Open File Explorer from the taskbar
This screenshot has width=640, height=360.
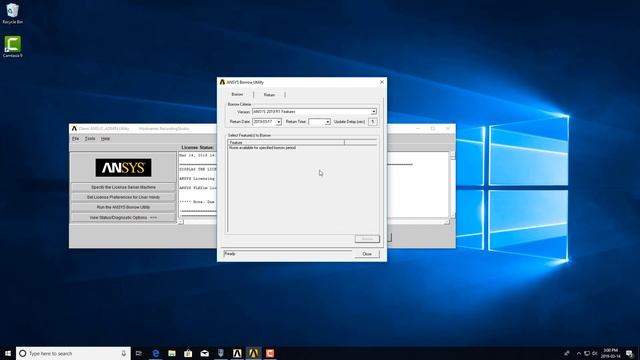pos(172,353)
